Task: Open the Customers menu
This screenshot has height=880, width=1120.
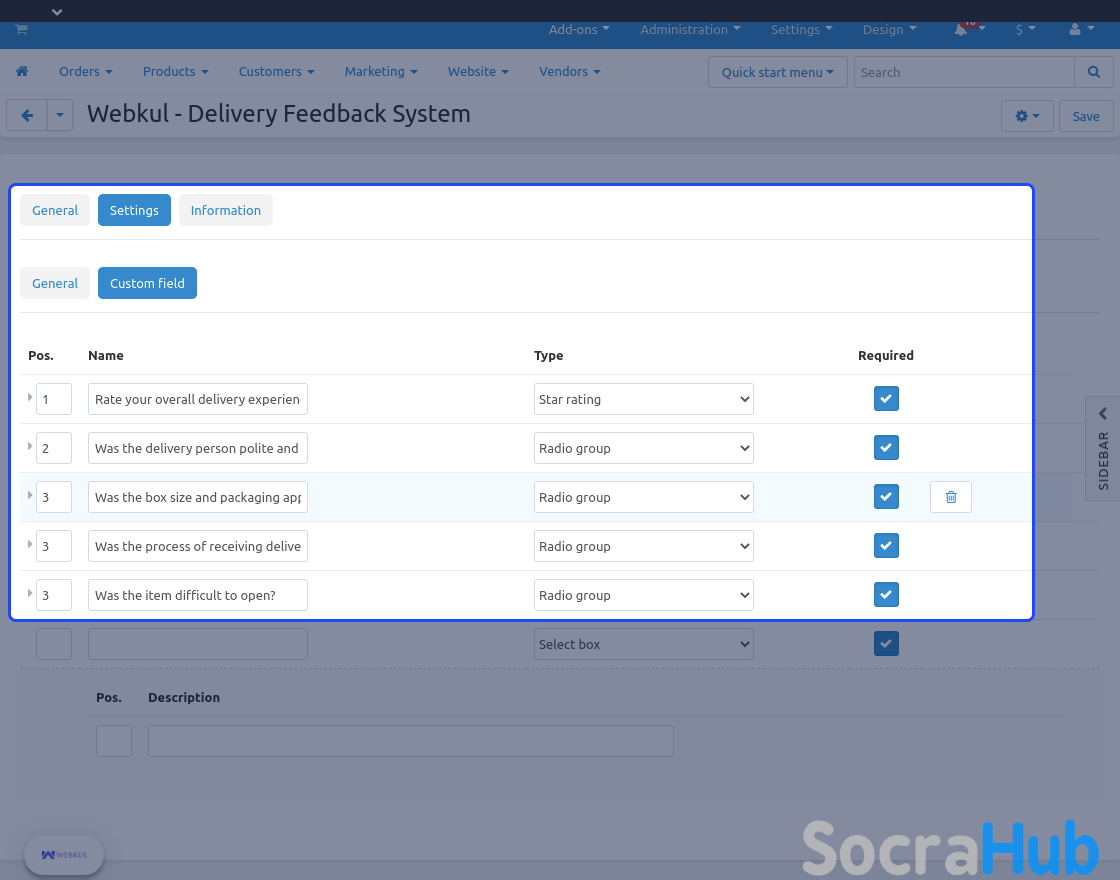Action: coord(276,71)
